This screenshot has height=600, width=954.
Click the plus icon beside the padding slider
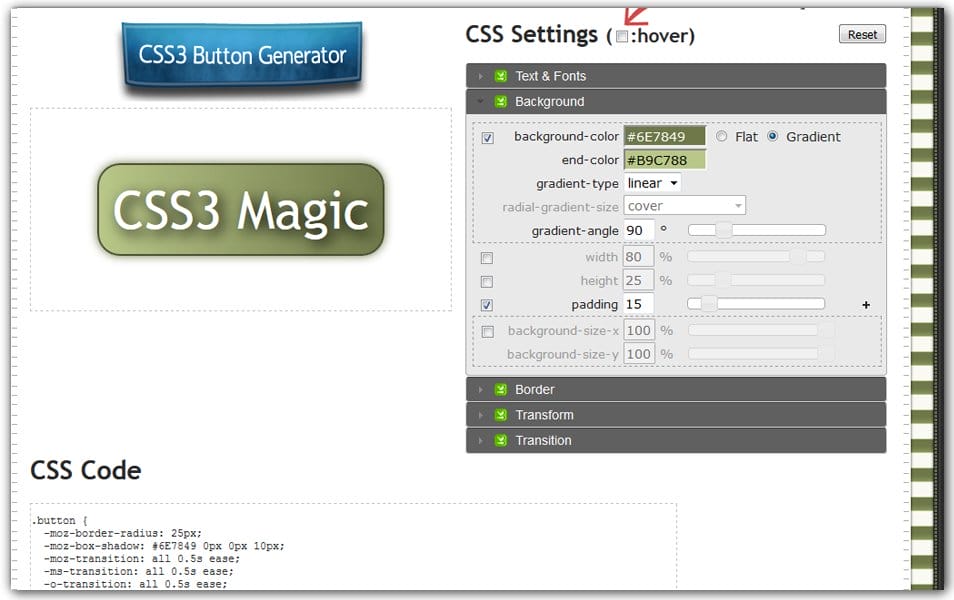click(x=866, y=304)
